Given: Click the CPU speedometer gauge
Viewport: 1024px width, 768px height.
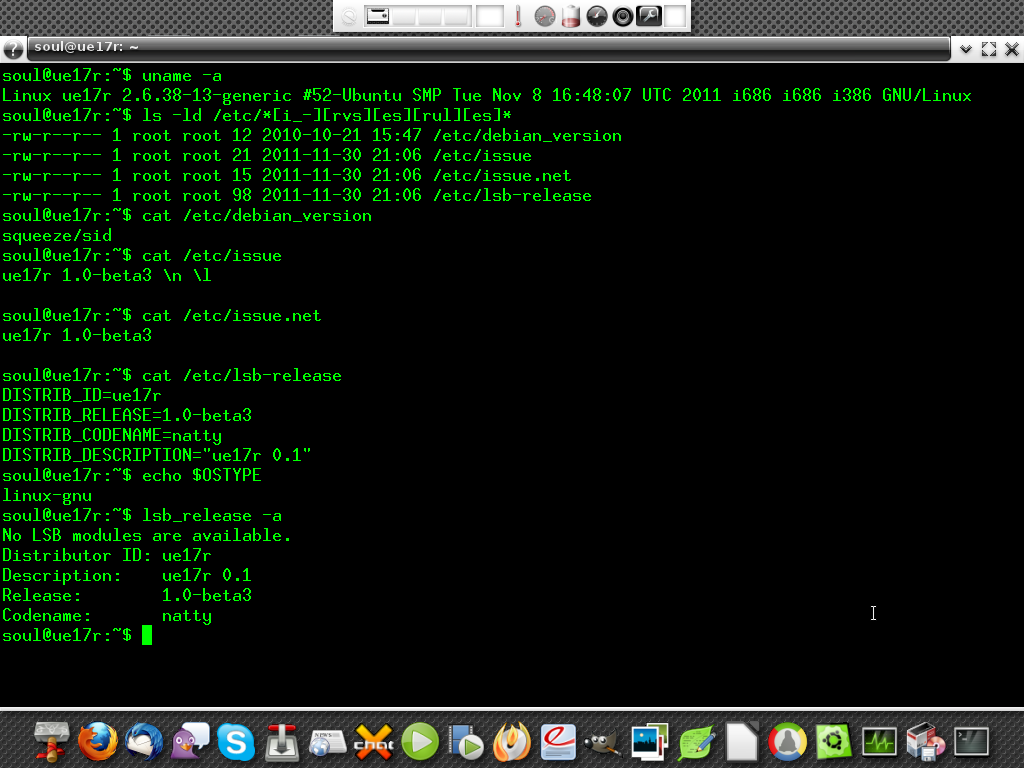Looking at the screenshot, I should click(x=545, y=16).
